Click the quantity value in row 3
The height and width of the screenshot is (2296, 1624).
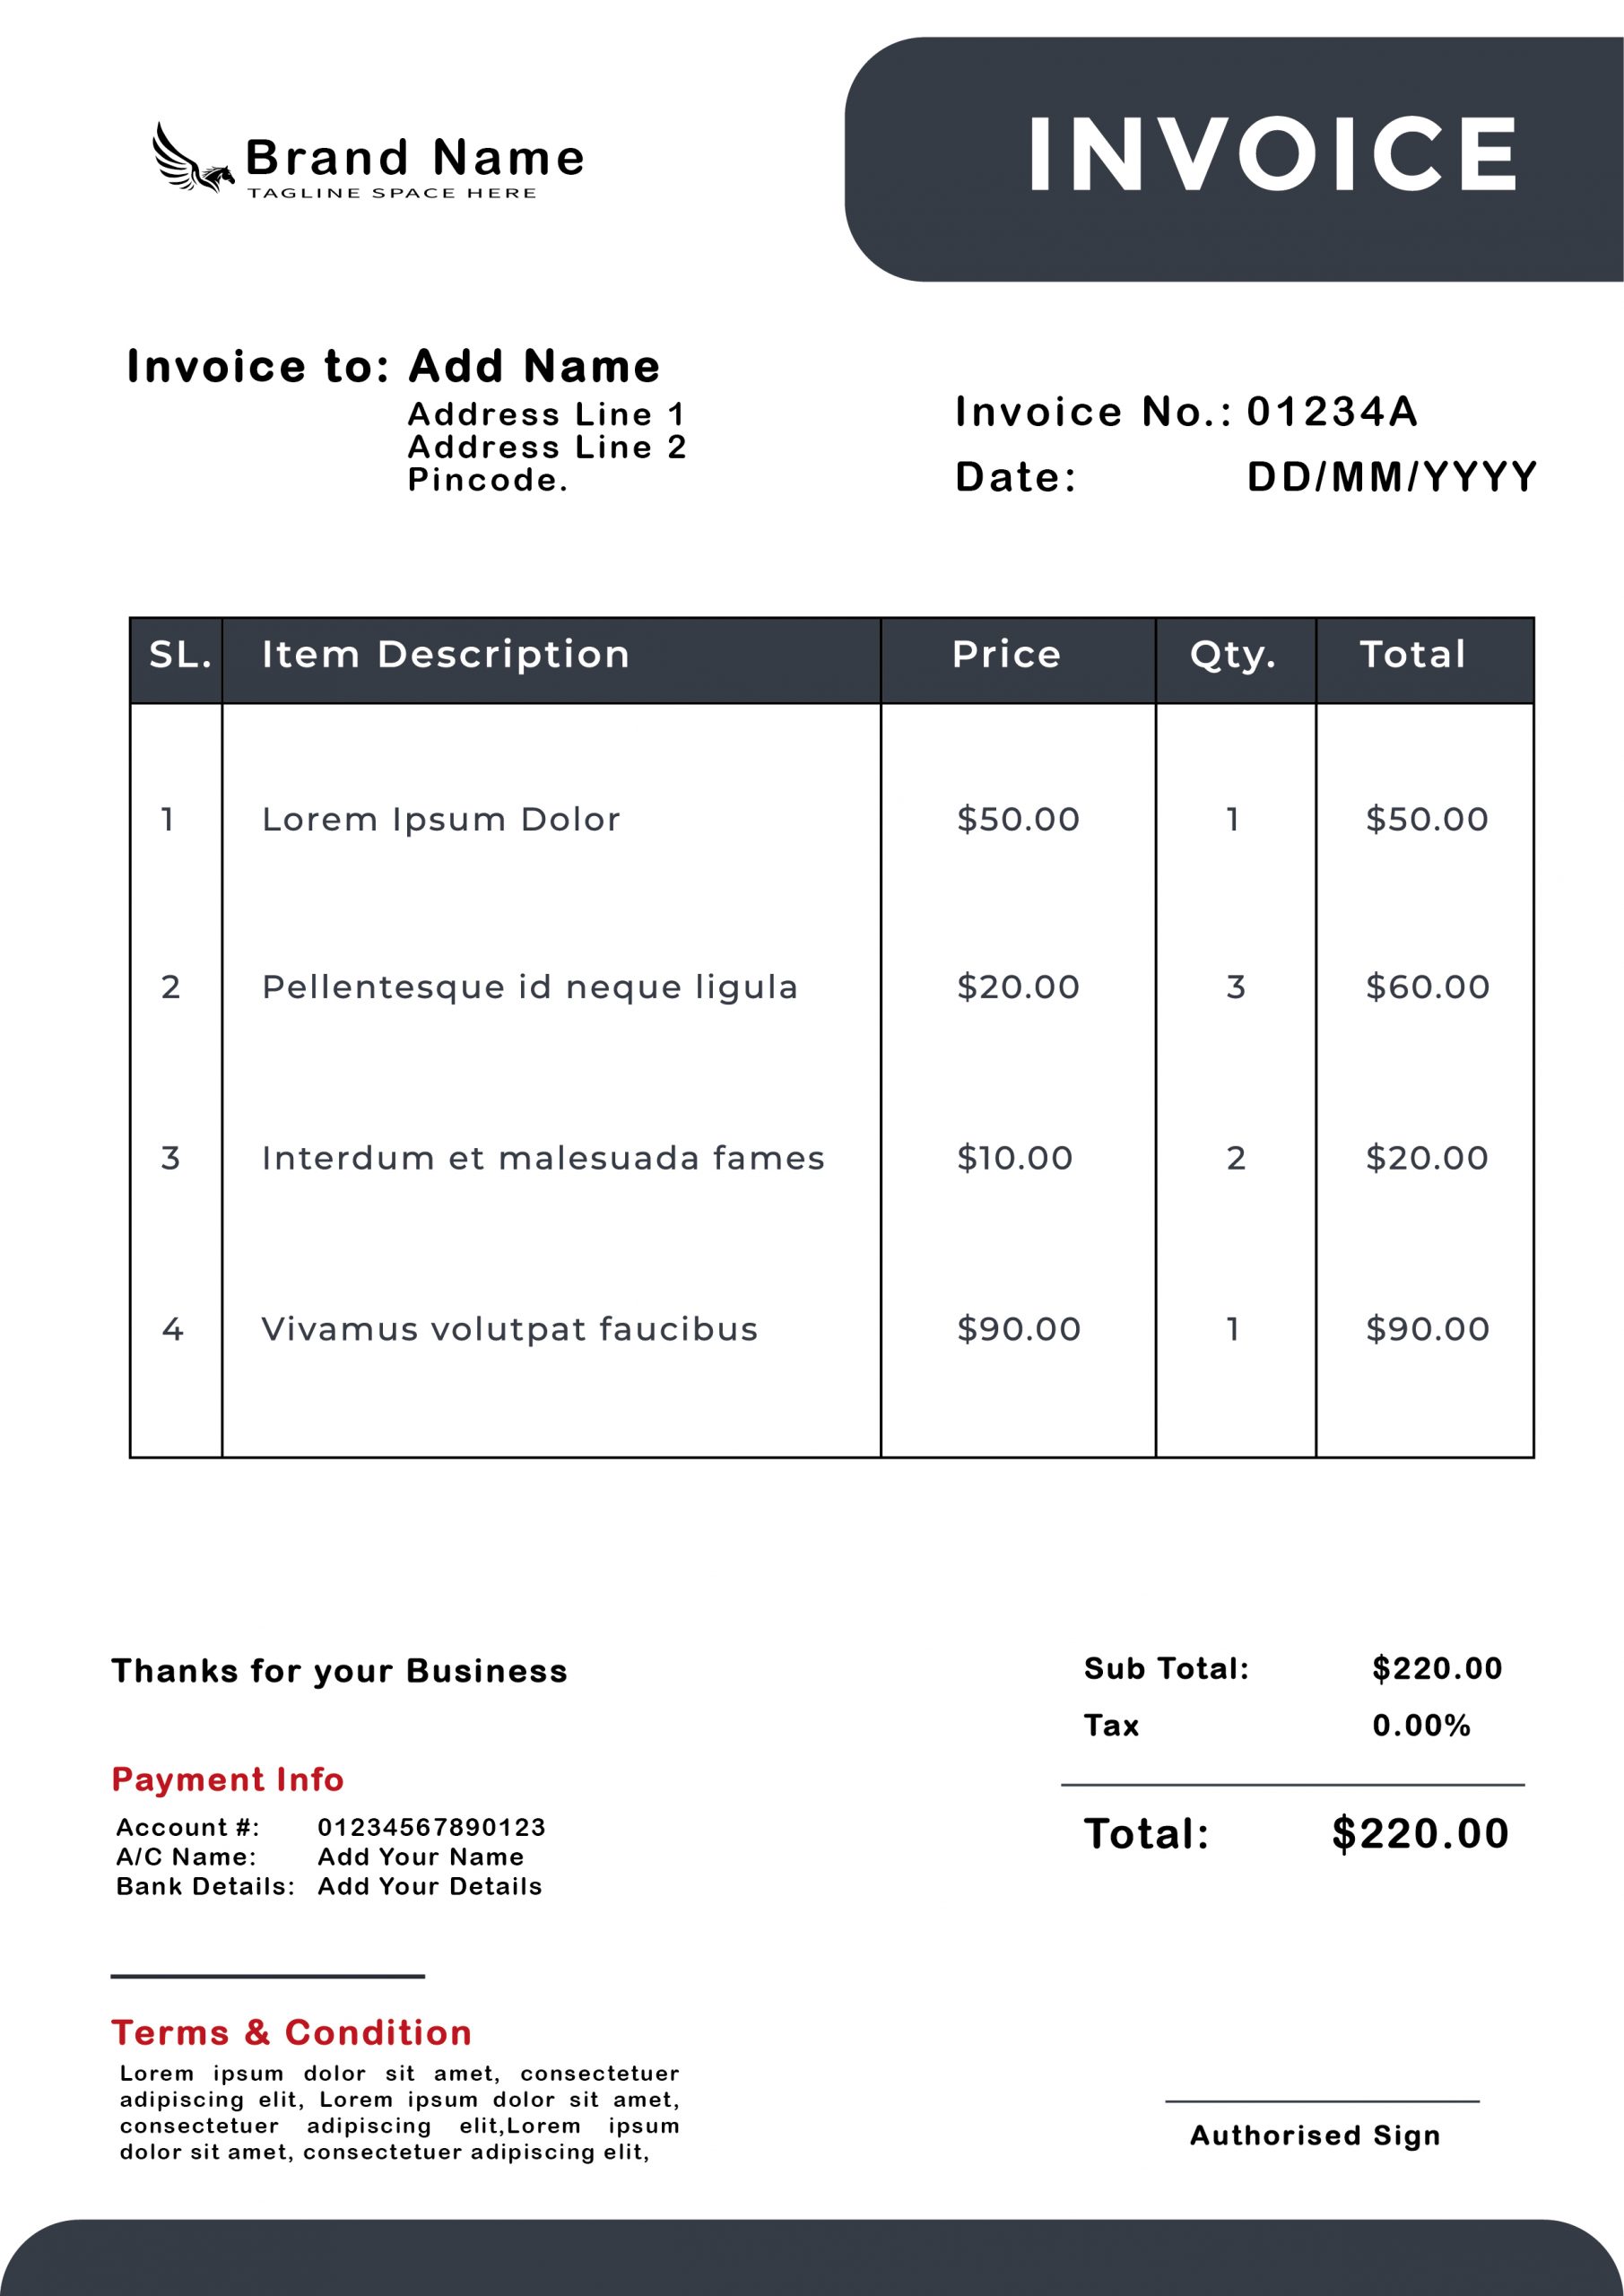pyautogui.click(x=1236, y=1158)
